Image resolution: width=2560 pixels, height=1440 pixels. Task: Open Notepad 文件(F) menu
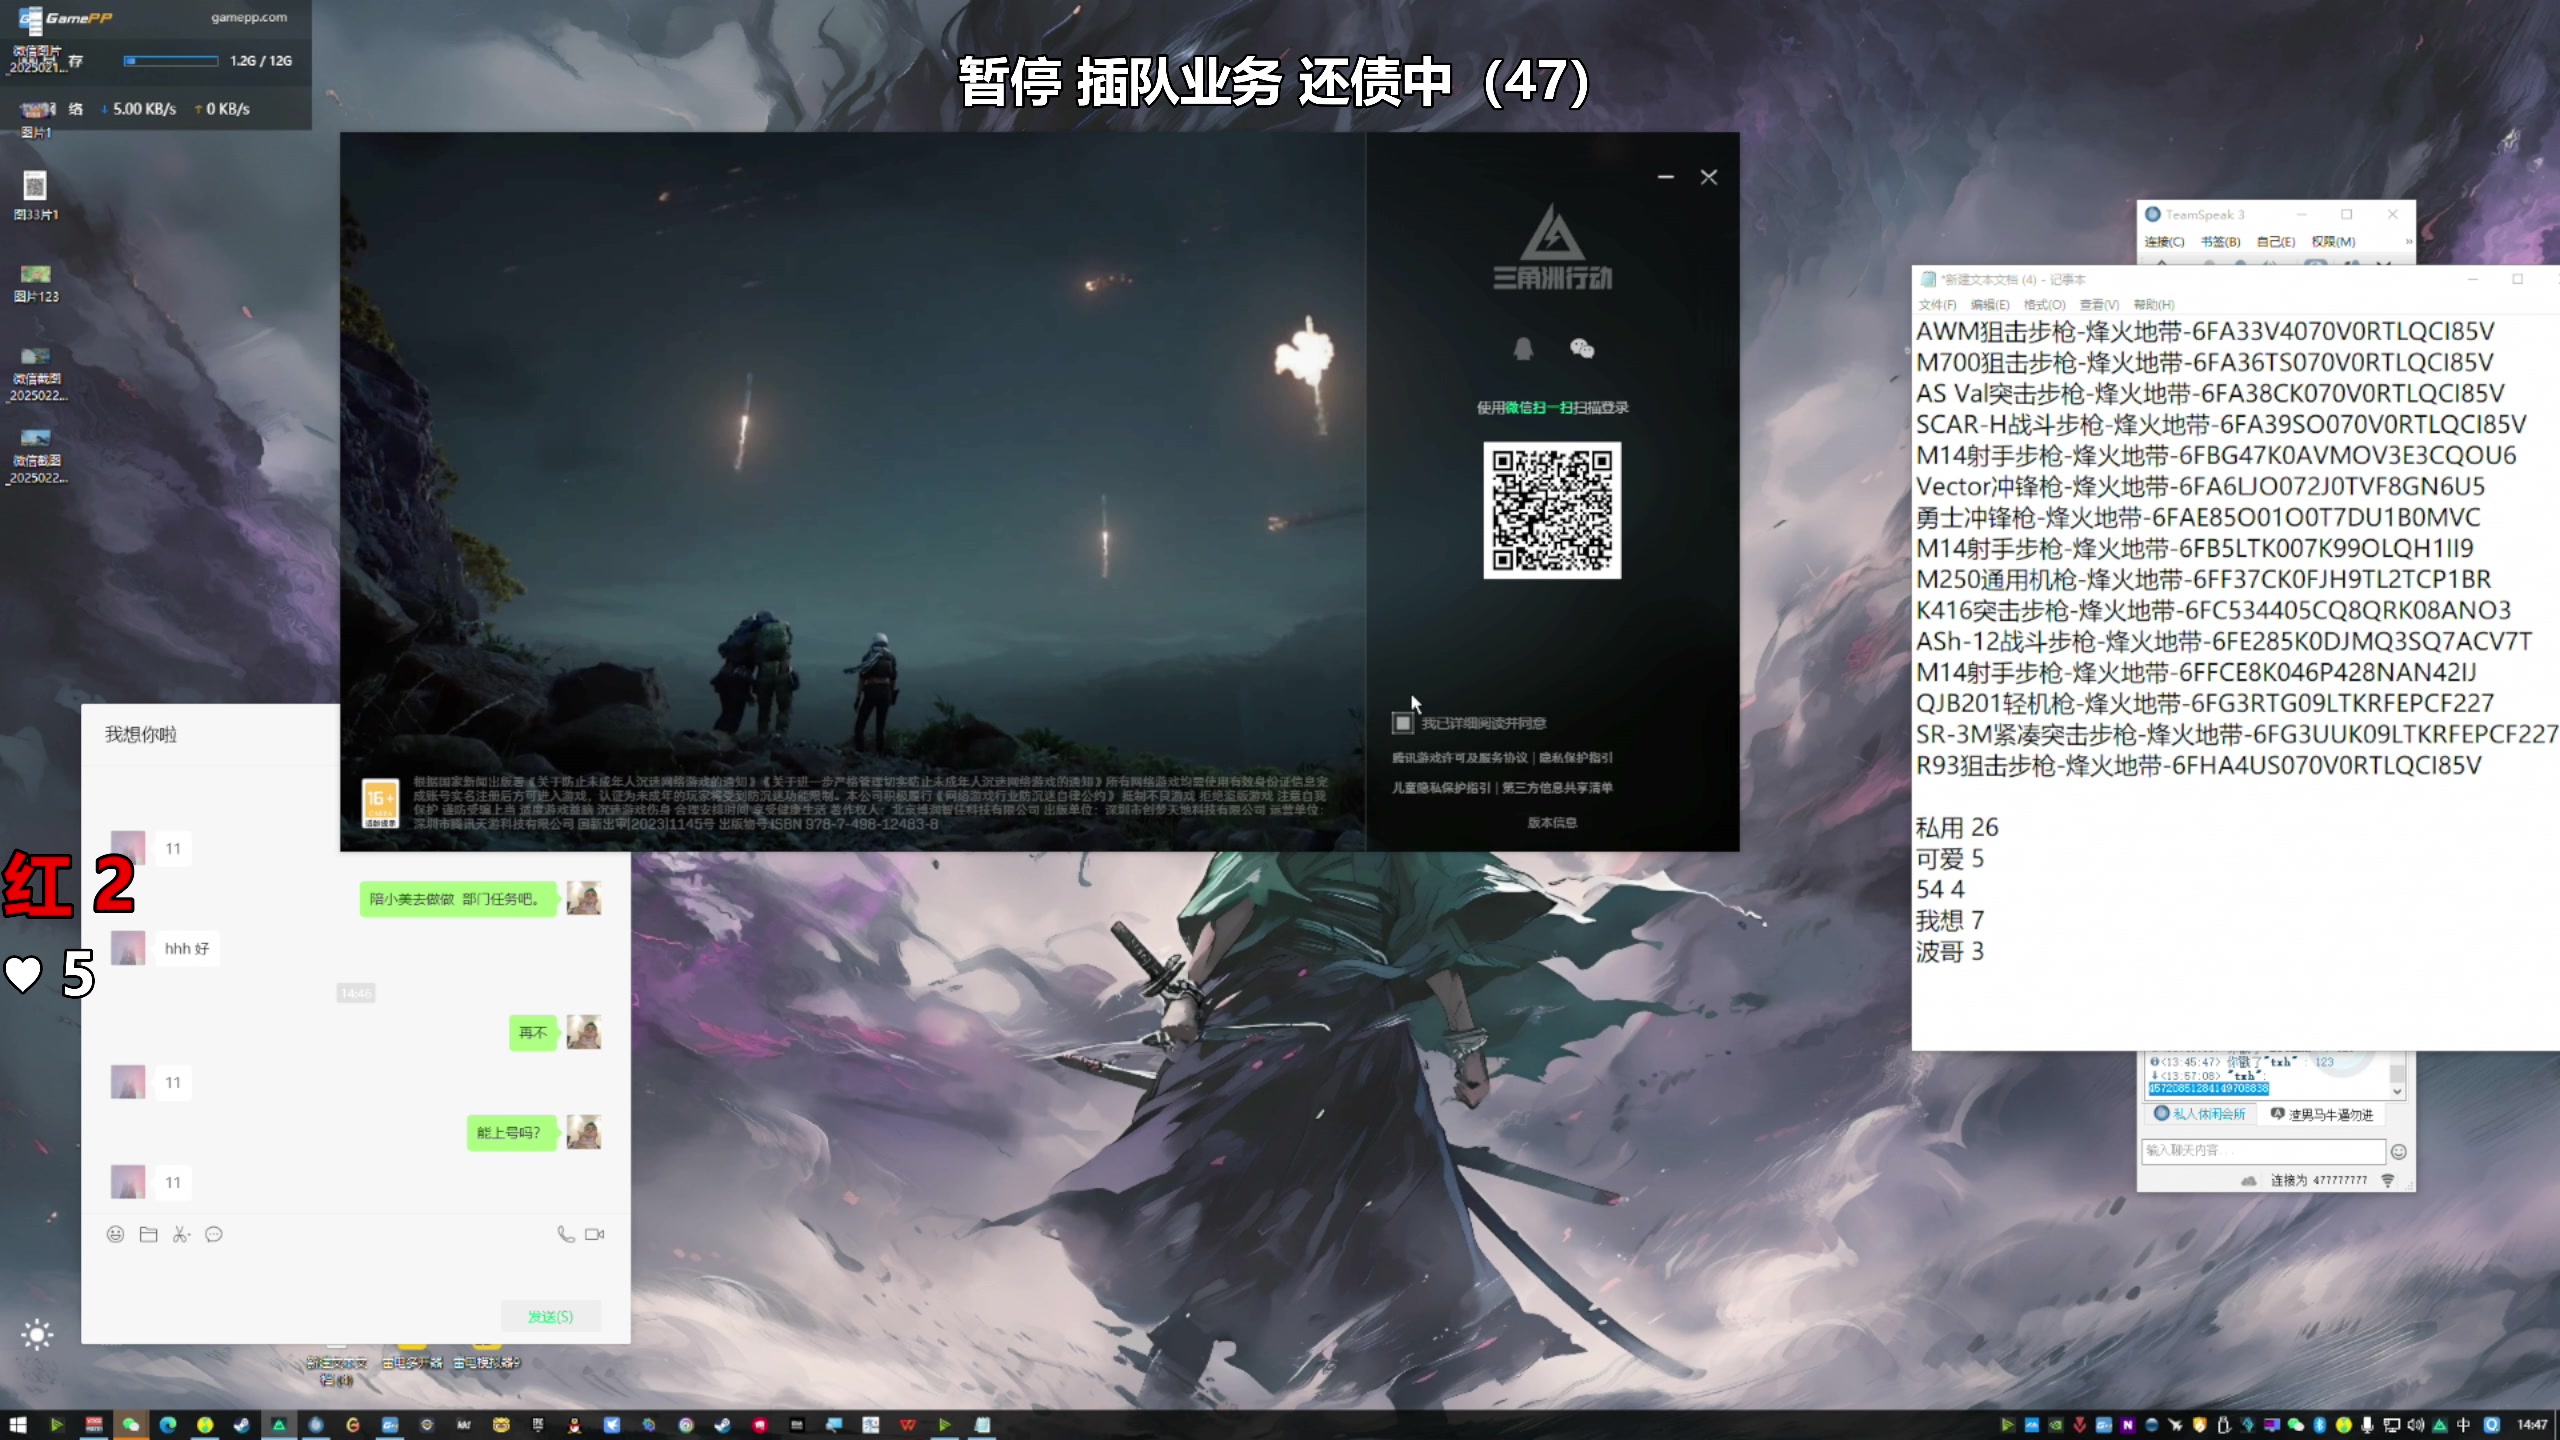[1937, 305]
